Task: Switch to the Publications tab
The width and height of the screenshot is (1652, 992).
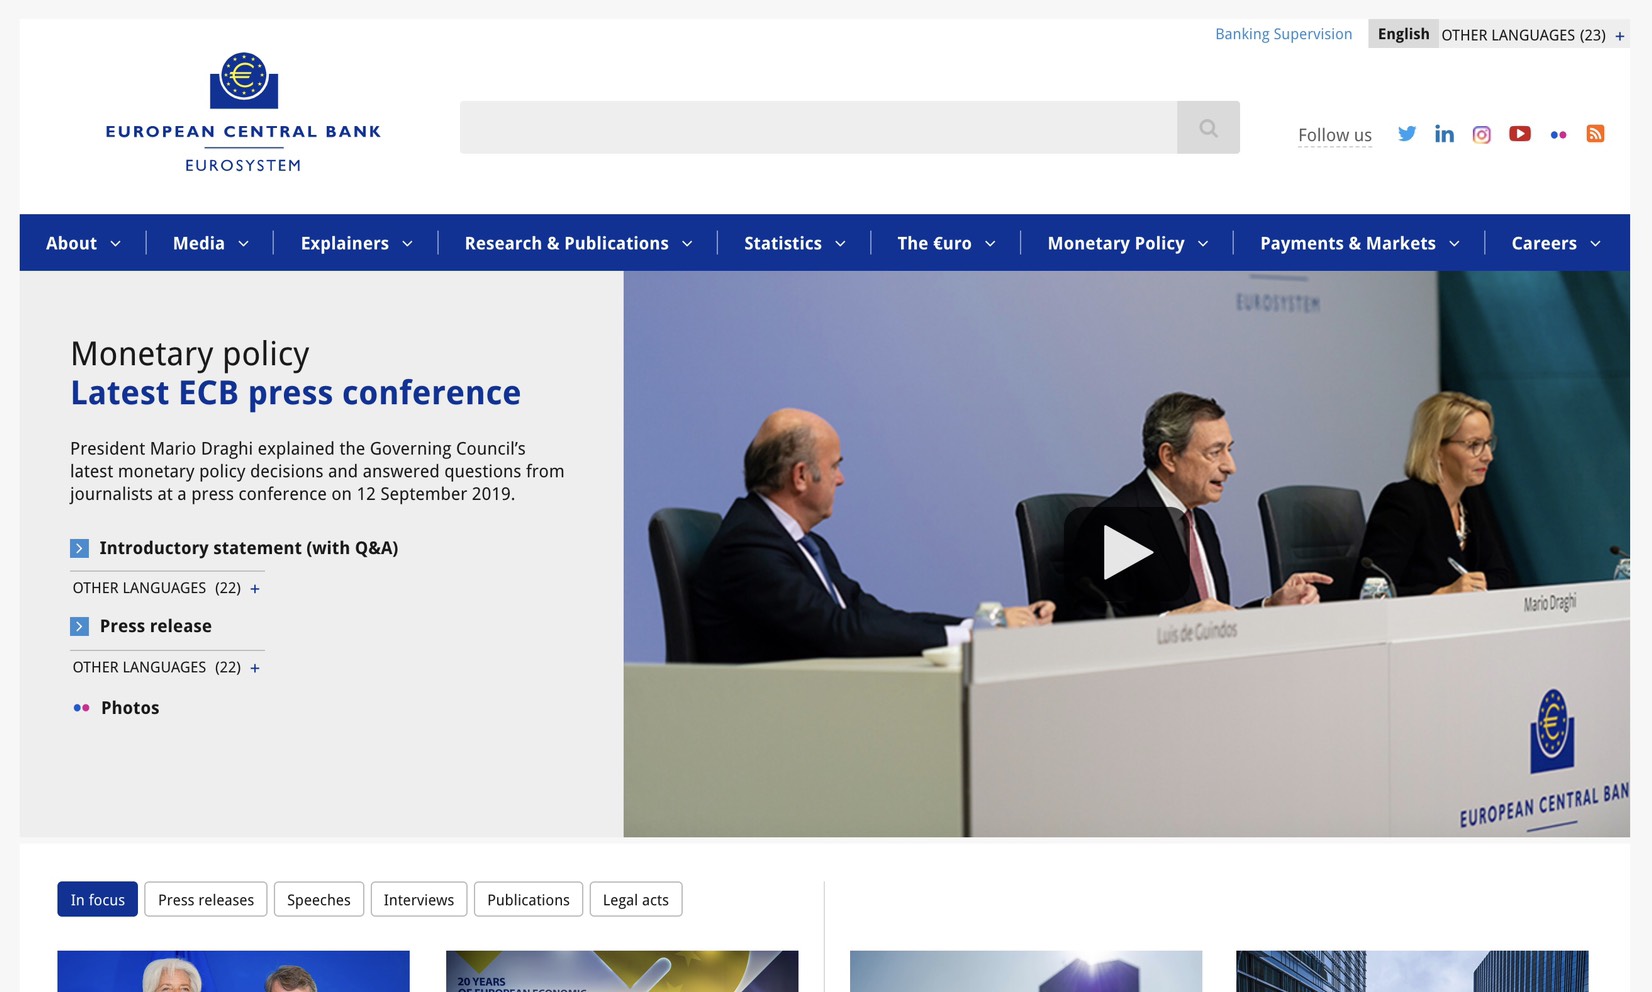Action: [x=528, y=900]
